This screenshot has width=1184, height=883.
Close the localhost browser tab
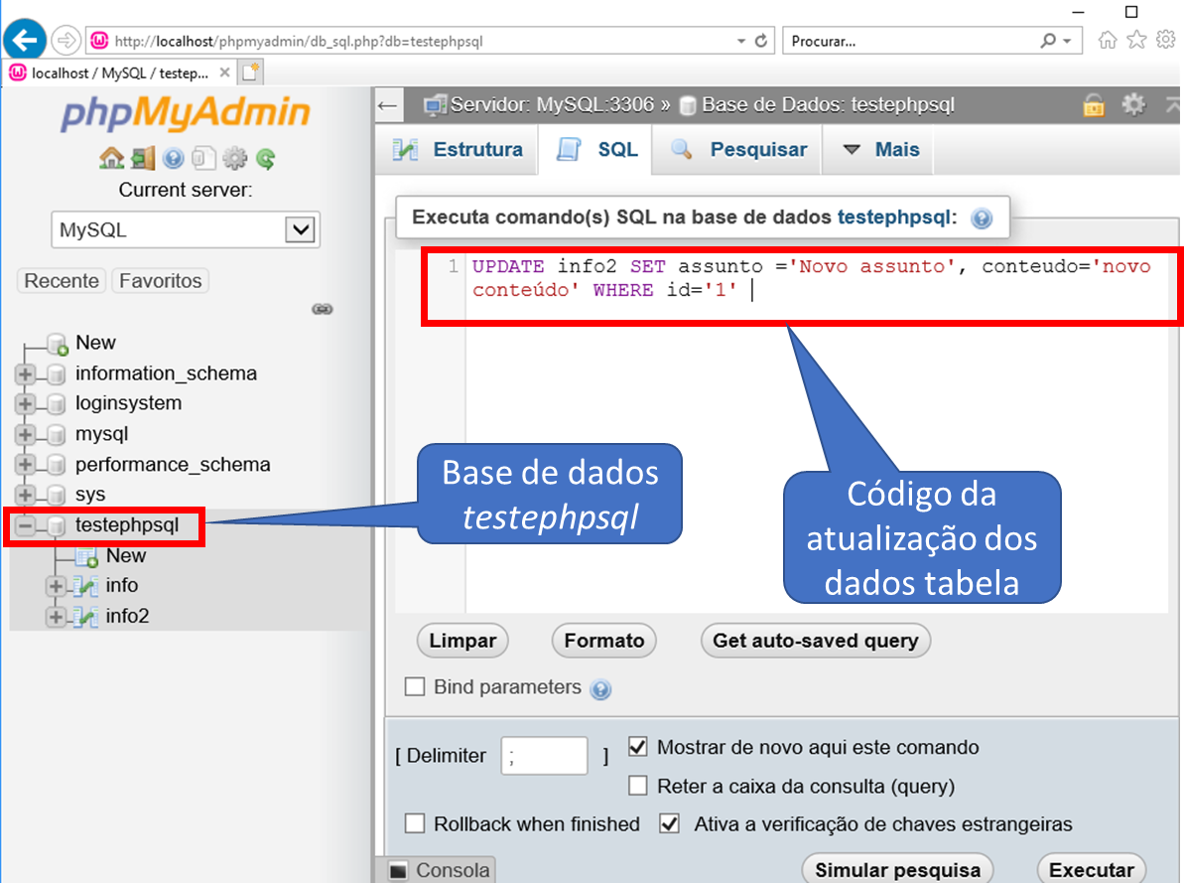point(224,73)
